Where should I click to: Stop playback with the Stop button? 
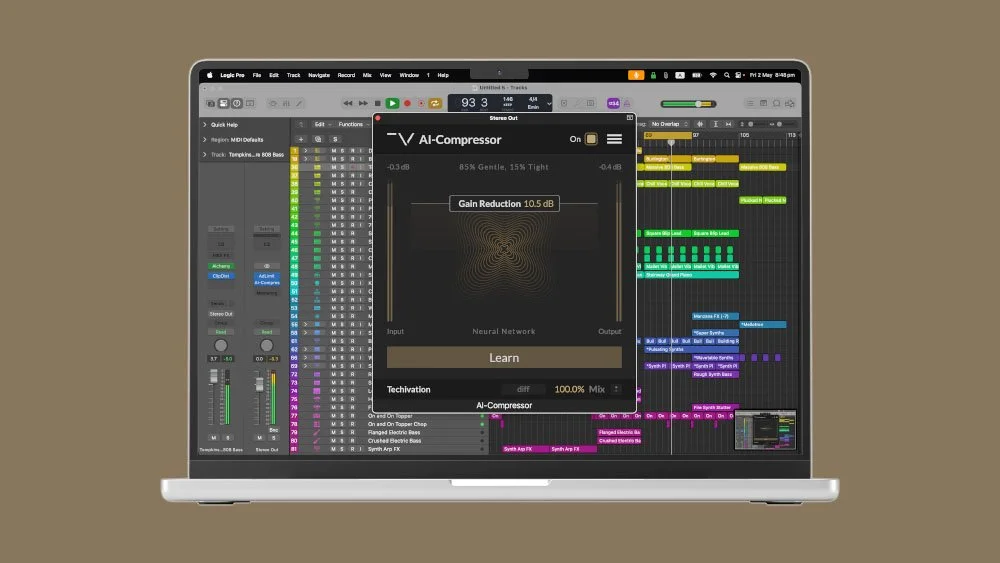378,103
